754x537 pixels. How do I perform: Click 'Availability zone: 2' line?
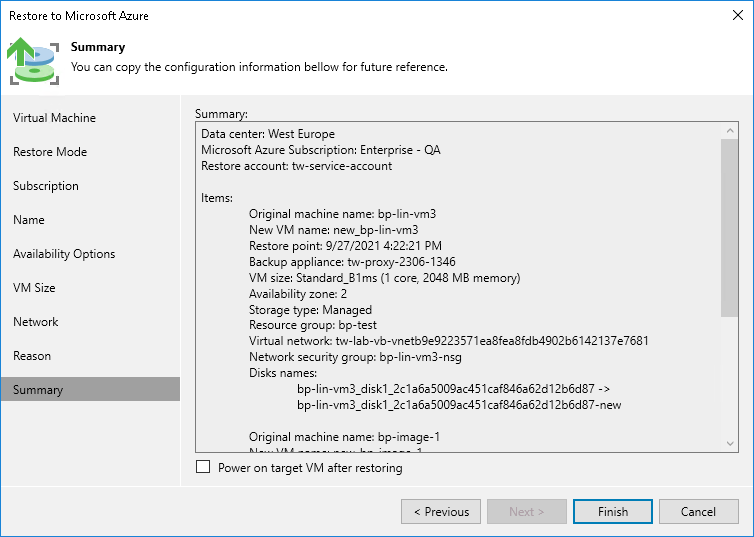coord(298,294)
